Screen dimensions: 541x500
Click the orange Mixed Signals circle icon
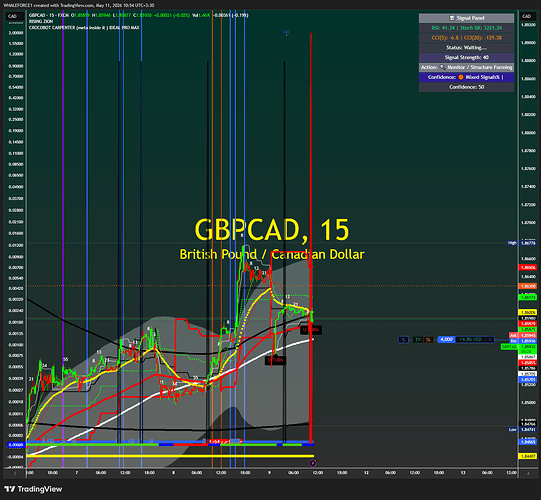point(461,77)
